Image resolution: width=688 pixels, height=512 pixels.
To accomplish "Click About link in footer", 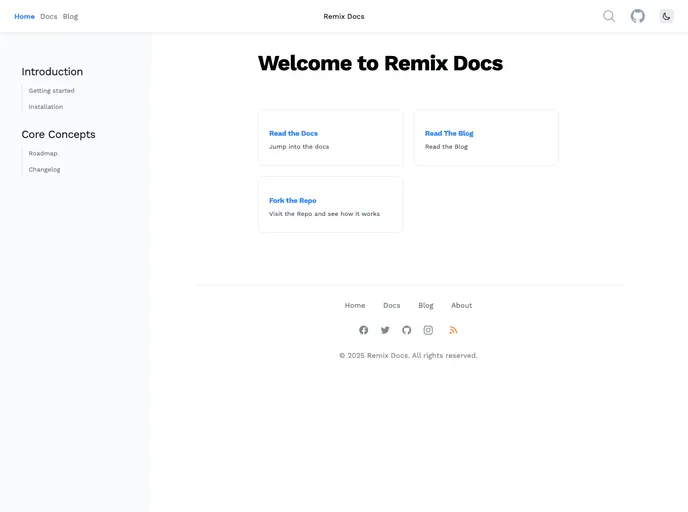I will 462,305.
